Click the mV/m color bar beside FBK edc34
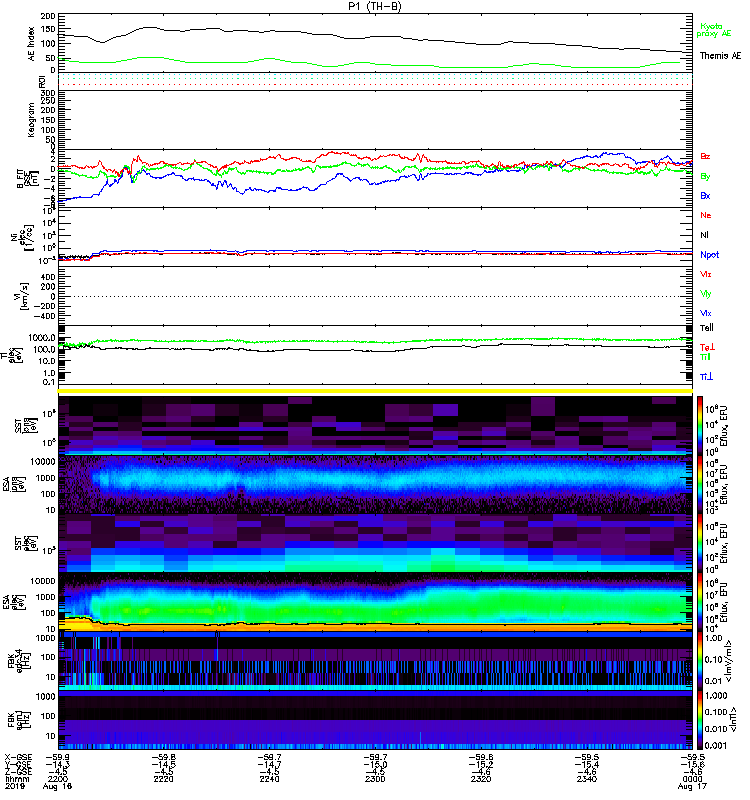Screen dimensions: 750x800 (x=700, y=661)
